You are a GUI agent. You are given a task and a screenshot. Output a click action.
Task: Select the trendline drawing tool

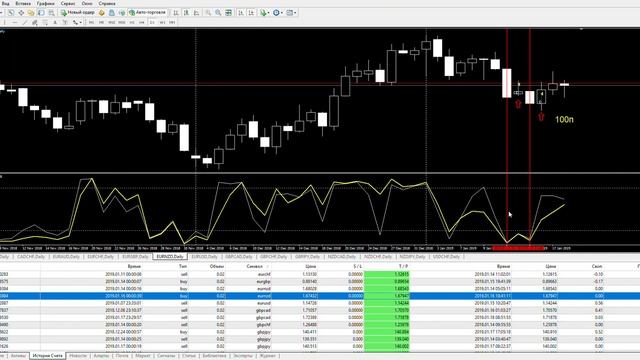point(24,22)
